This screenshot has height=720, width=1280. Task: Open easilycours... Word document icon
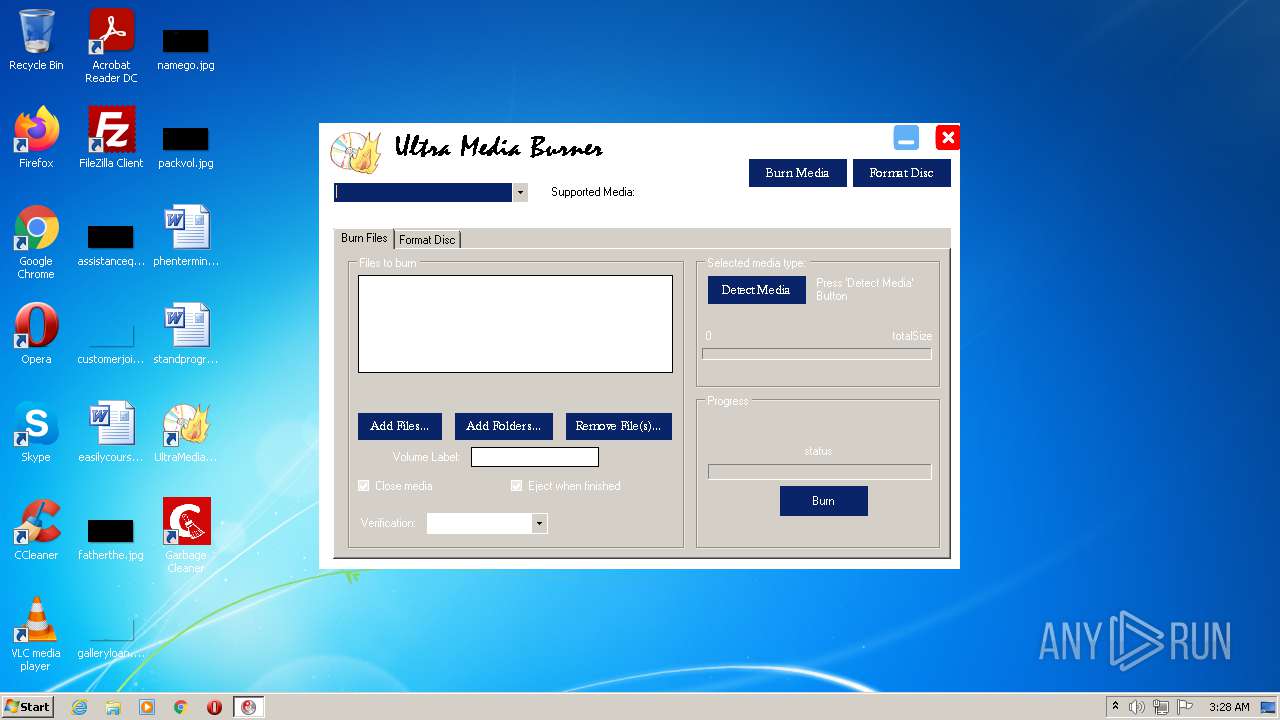111,432
